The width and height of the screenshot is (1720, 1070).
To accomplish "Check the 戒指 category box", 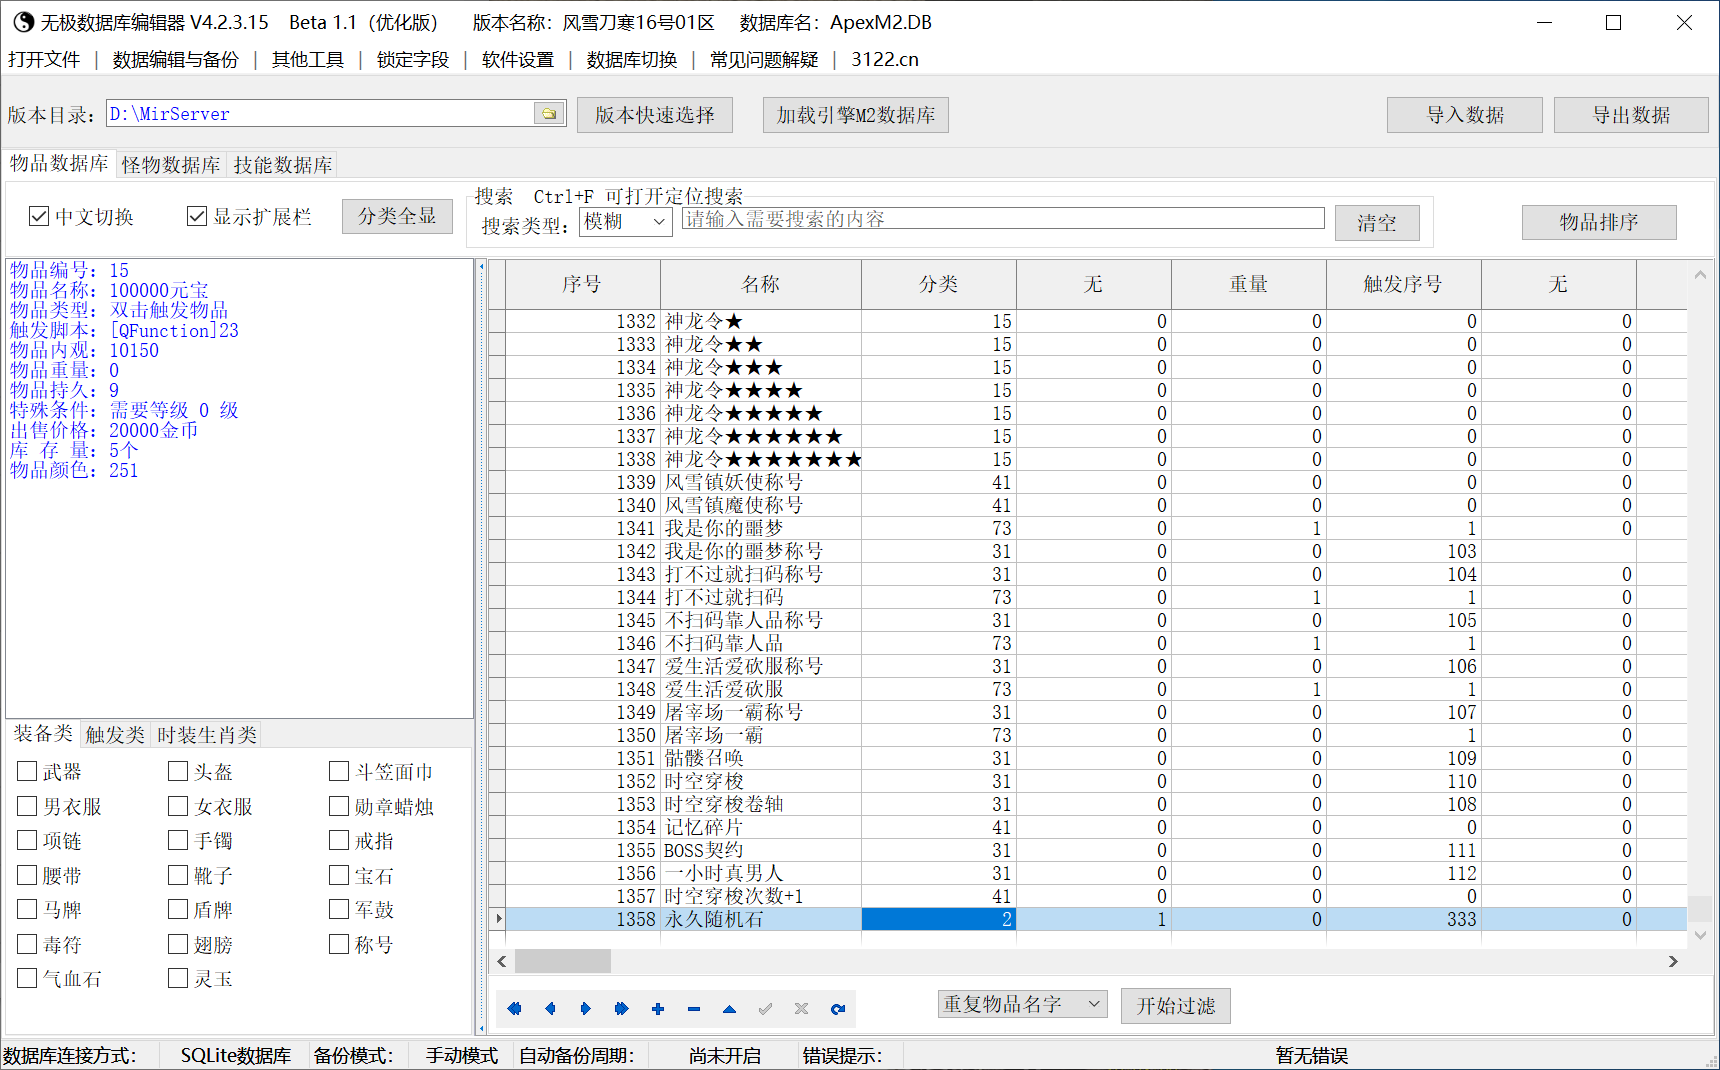I will tap(339, 840).
